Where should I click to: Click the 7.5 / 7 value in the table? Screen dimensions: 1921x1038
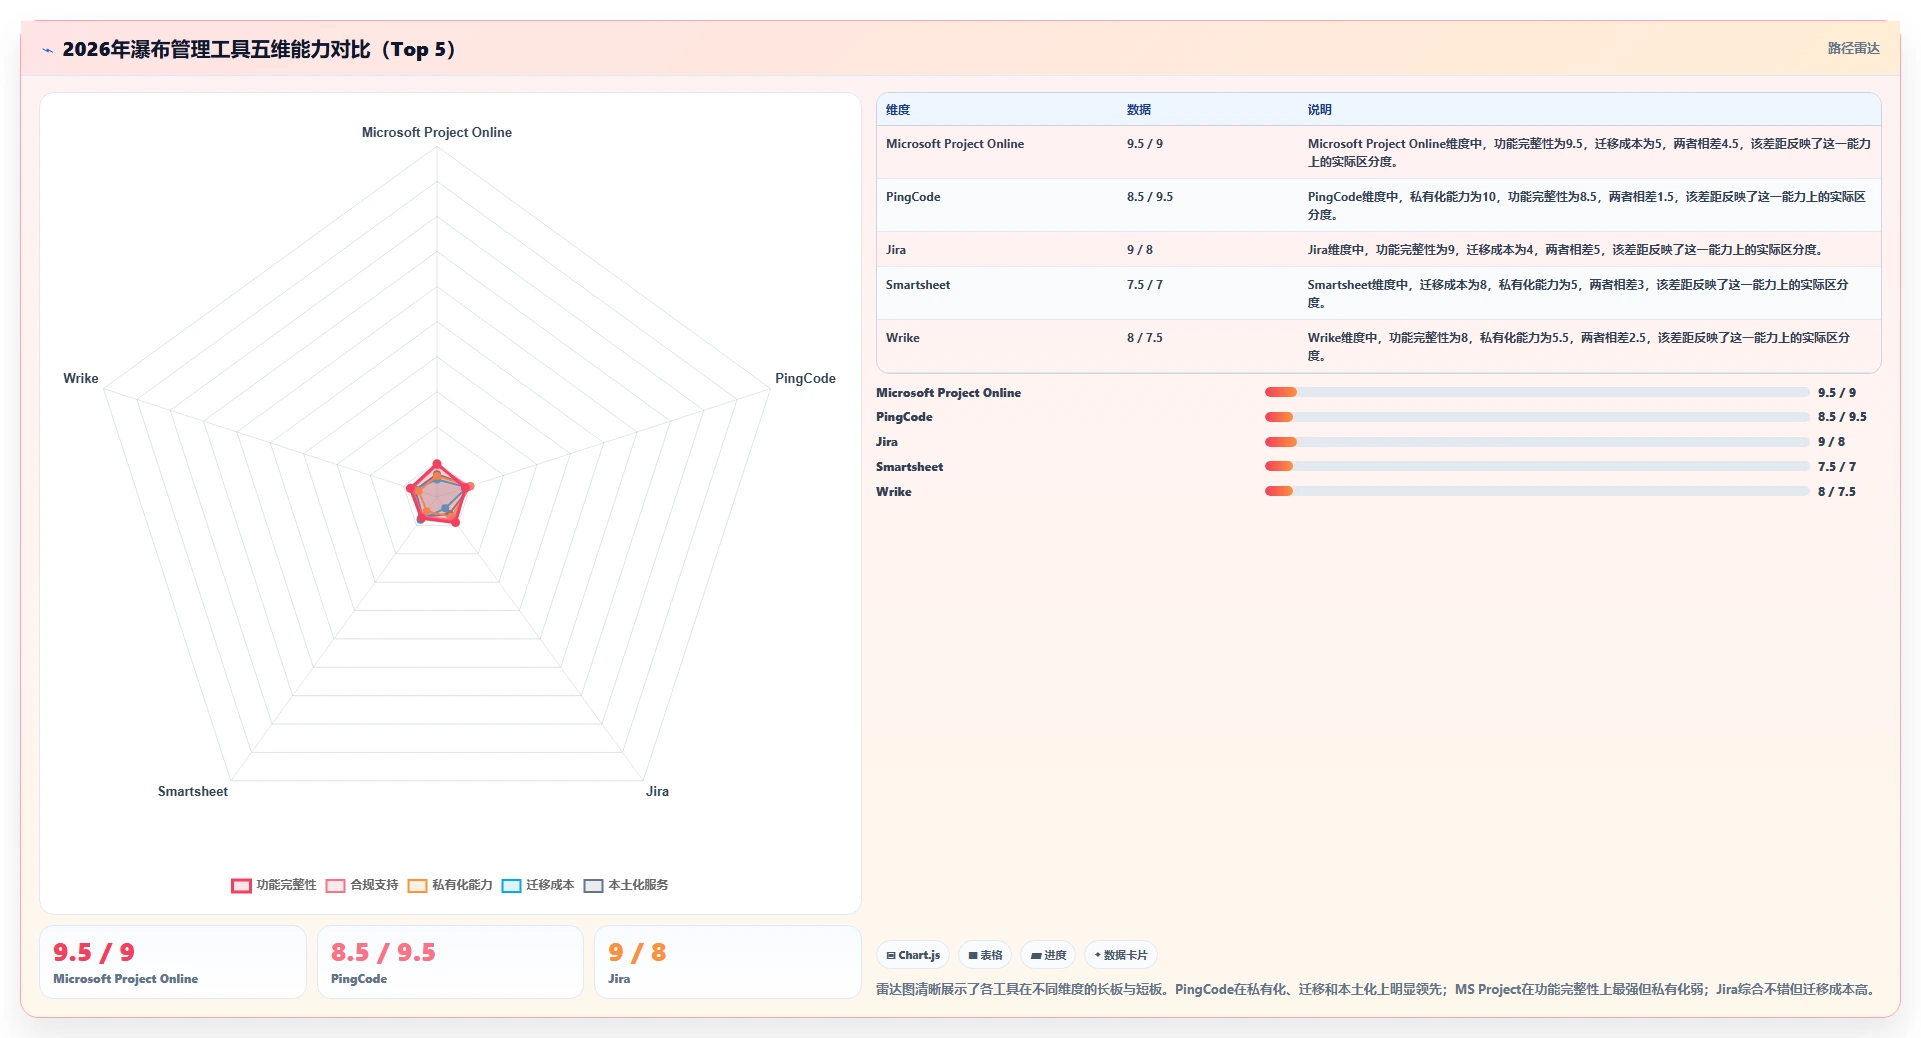coord(1145,285)
